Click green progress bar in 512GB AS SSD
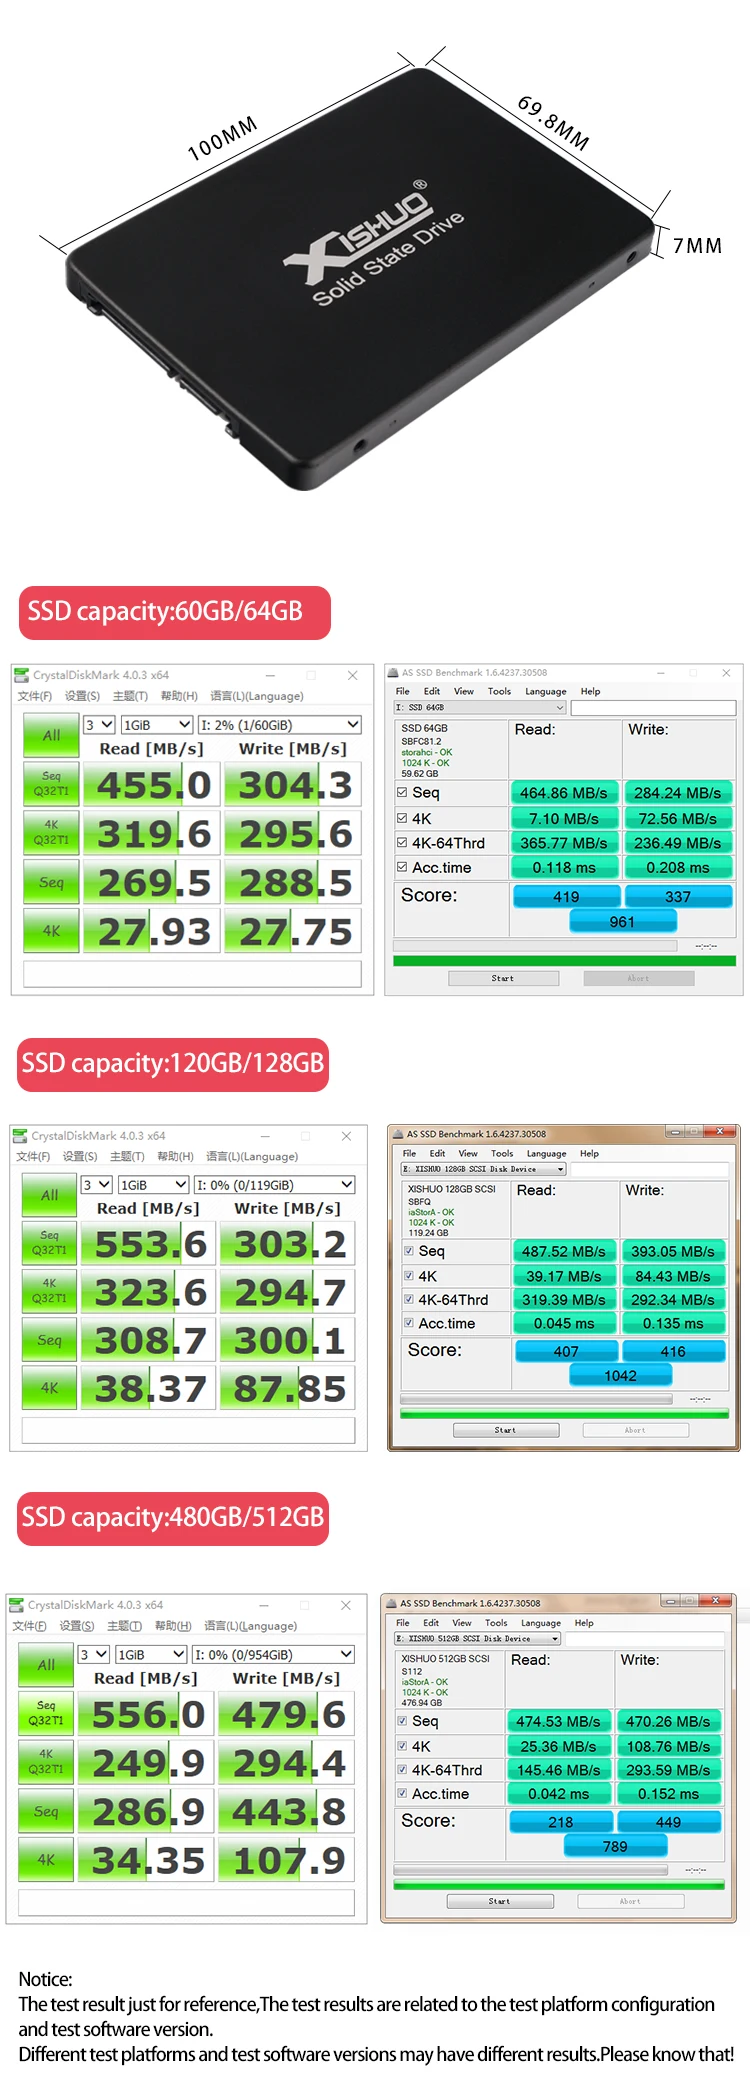The width and height of the screenshot is (750, 2100). (559, 1885)
